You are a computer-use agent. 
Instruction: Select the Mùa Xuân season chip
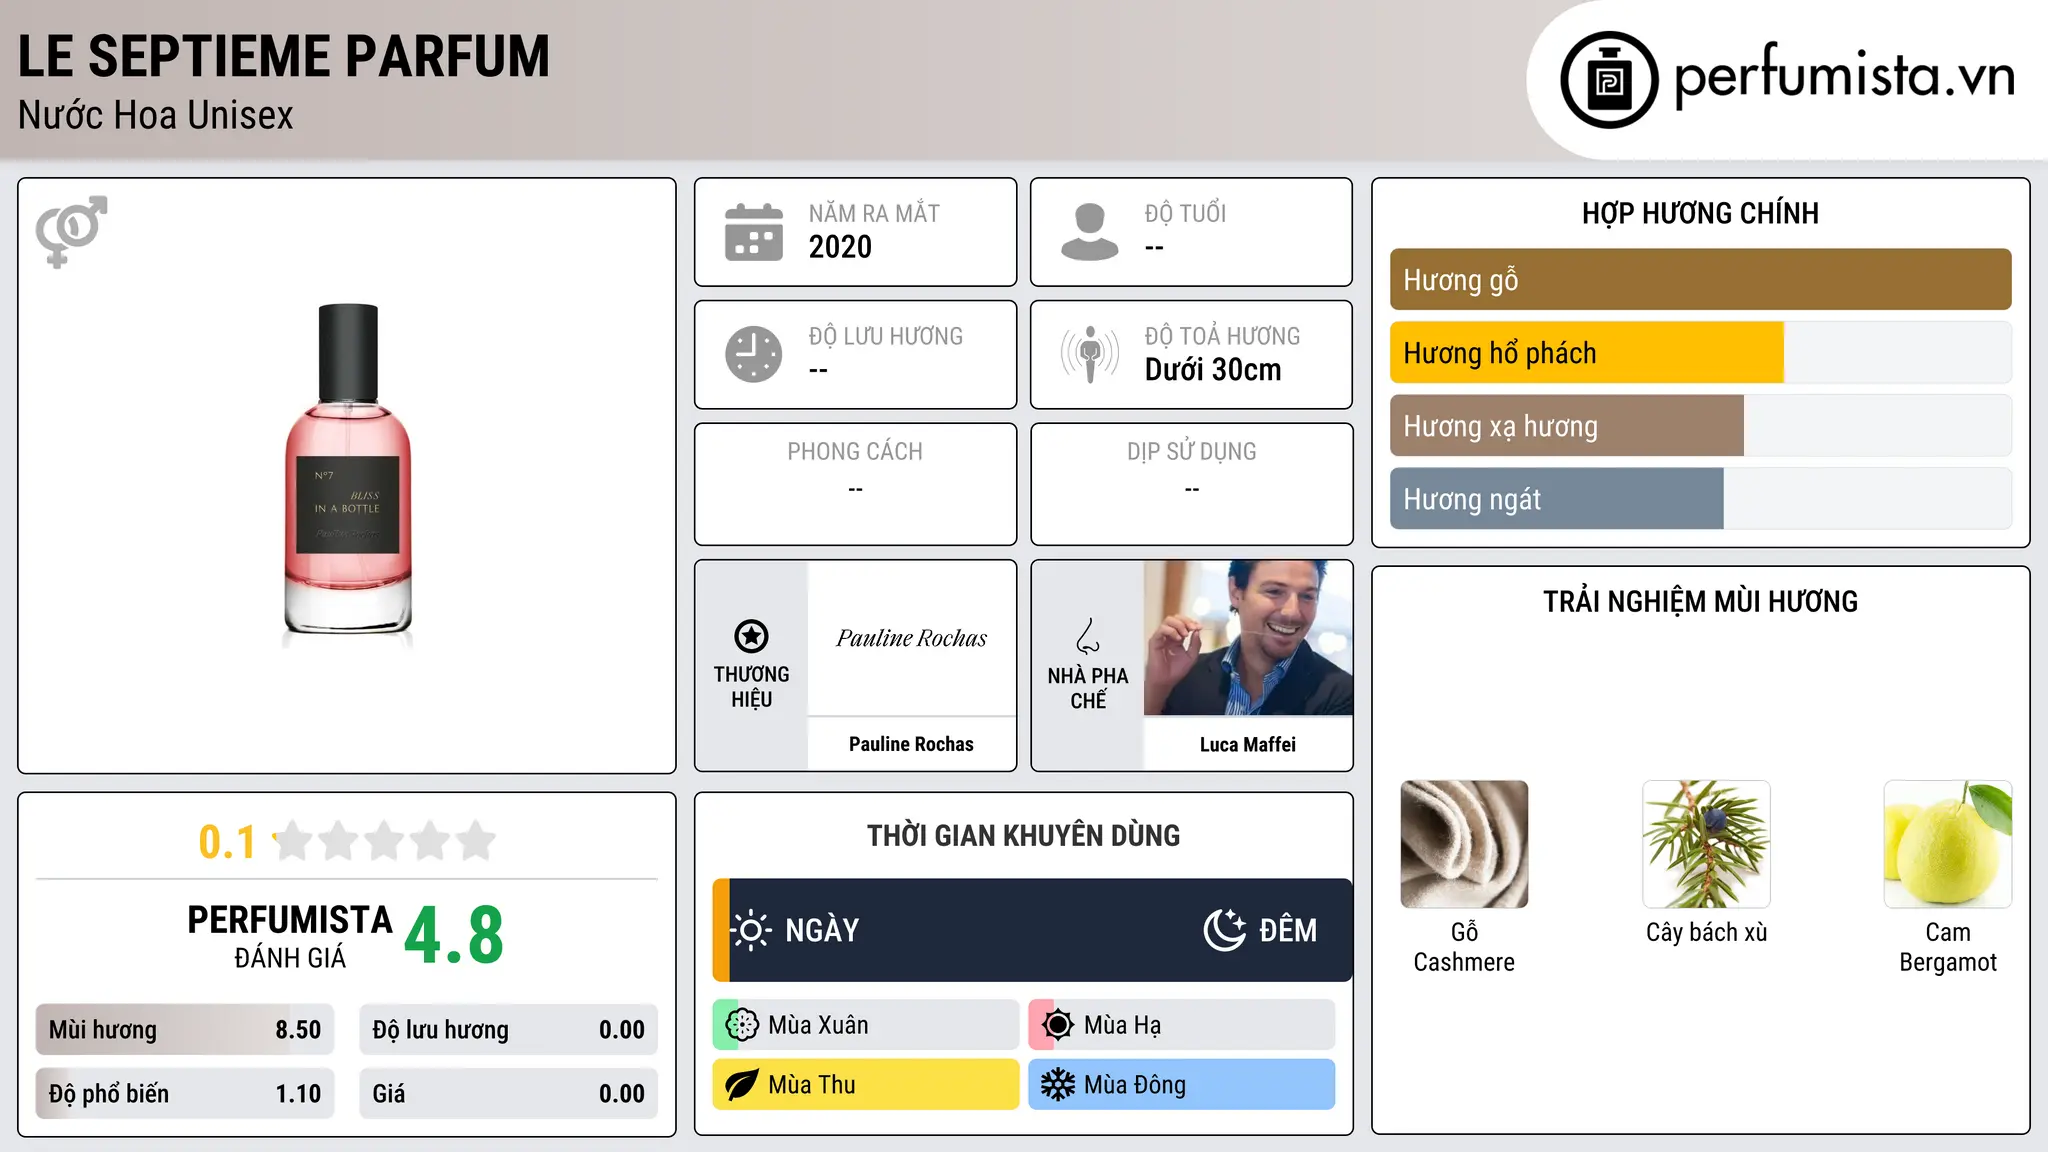click(865, 1025)
